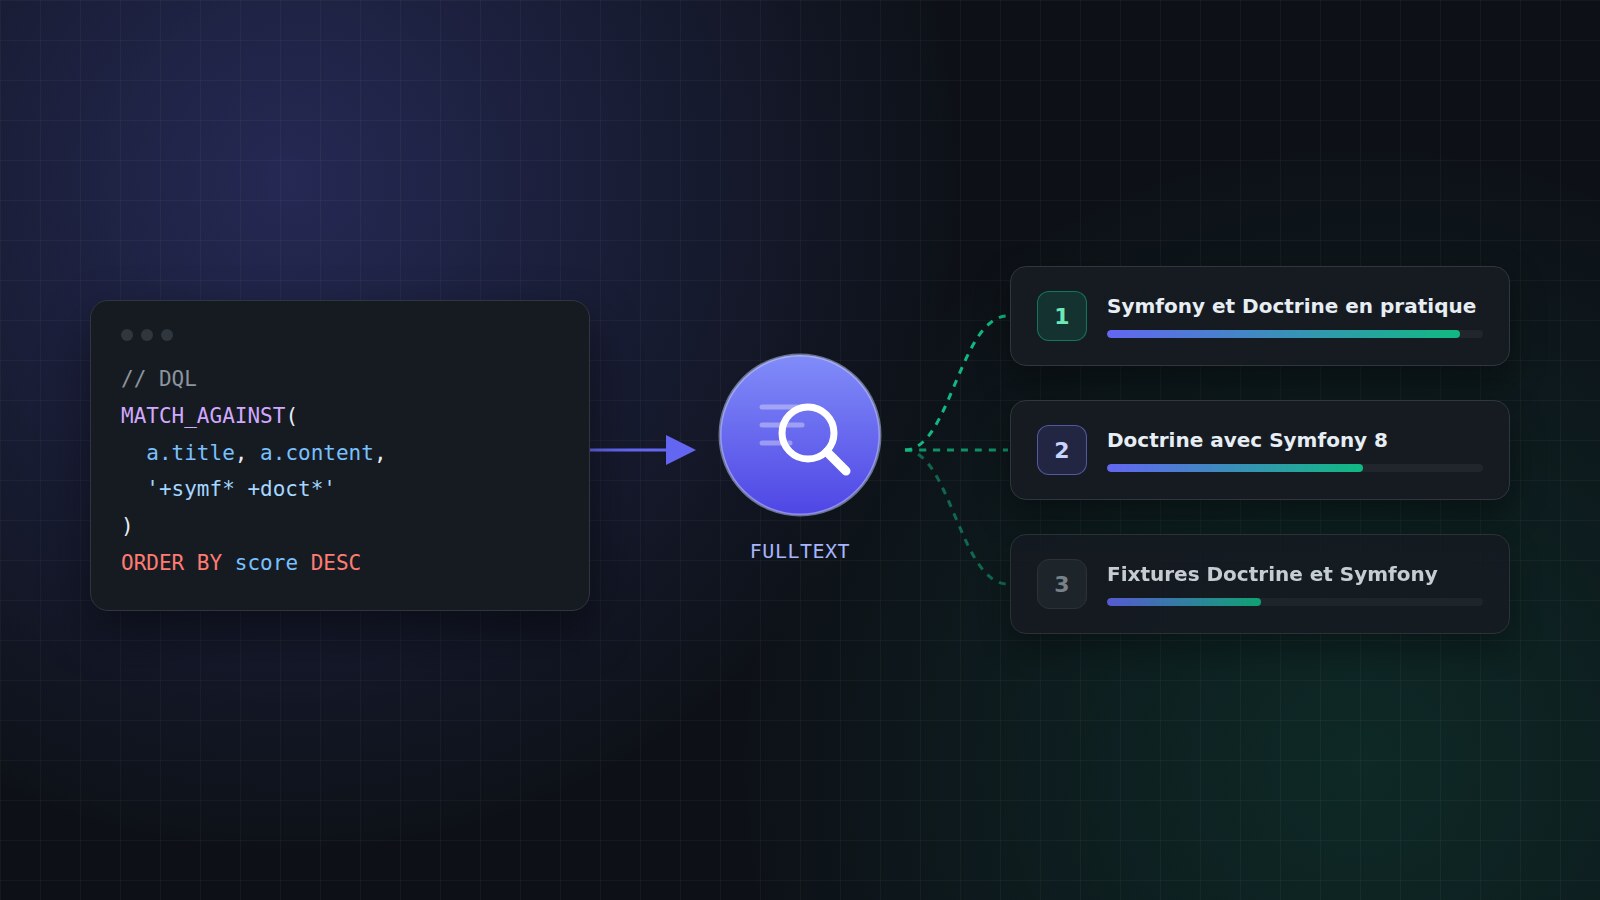Click a.title in the code
Viewport: 1600px width, 900px height.
190,453
